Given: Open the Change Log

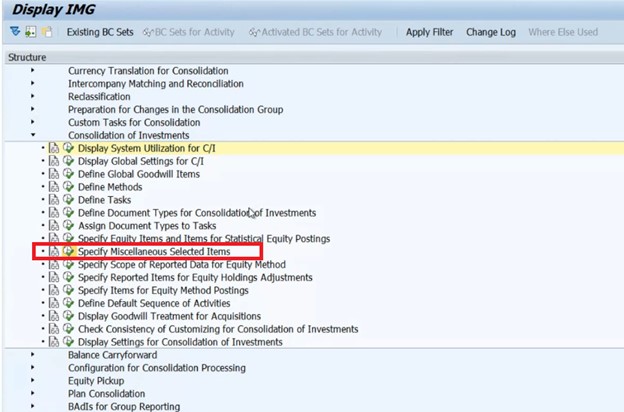Looking at the screenshot, I should 491,32.
